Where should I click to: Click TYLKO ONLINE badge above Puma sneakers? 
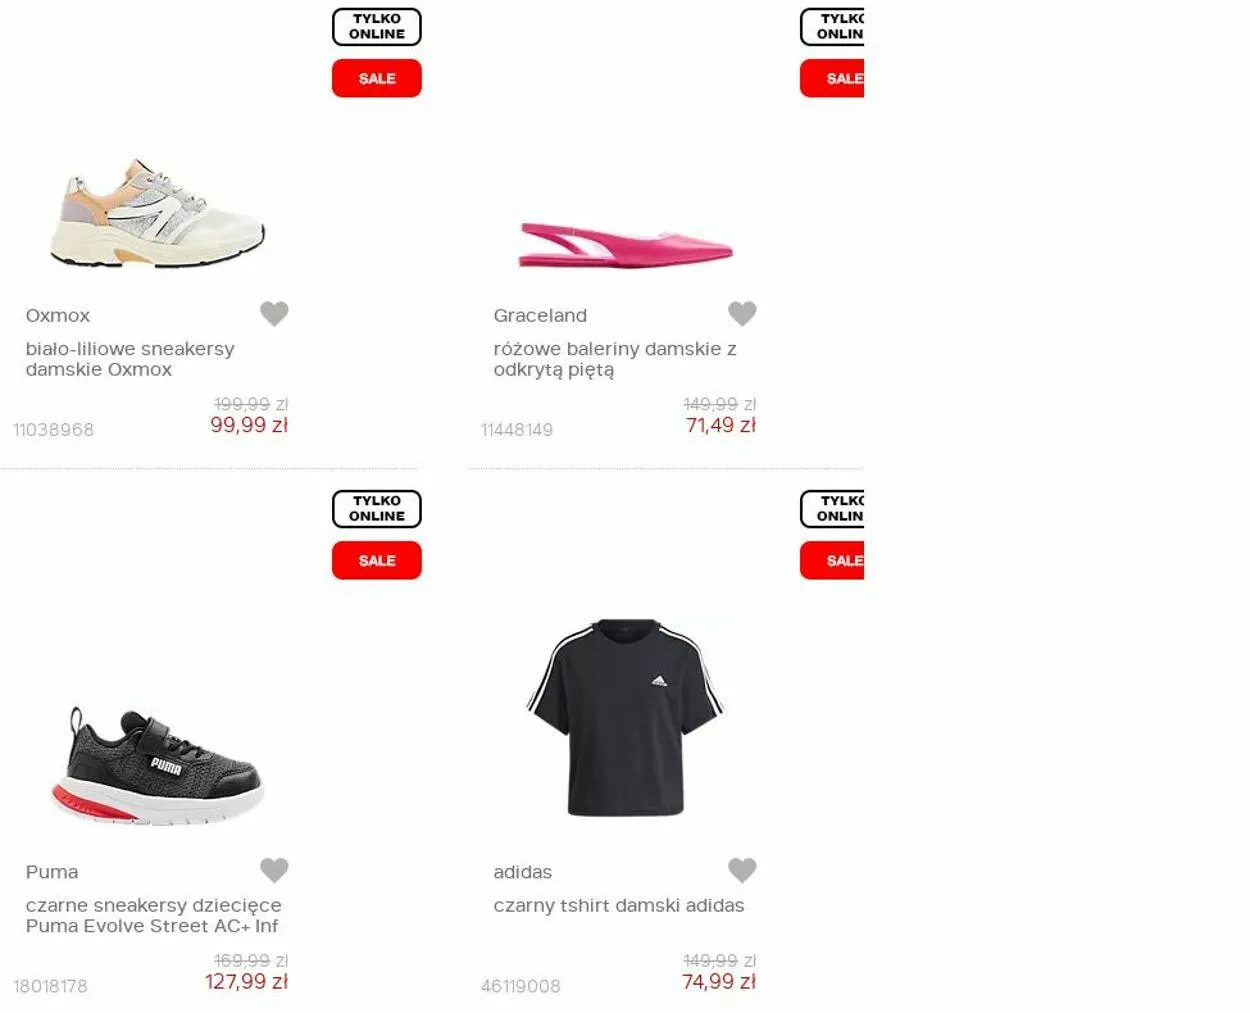tap(377, 508)
